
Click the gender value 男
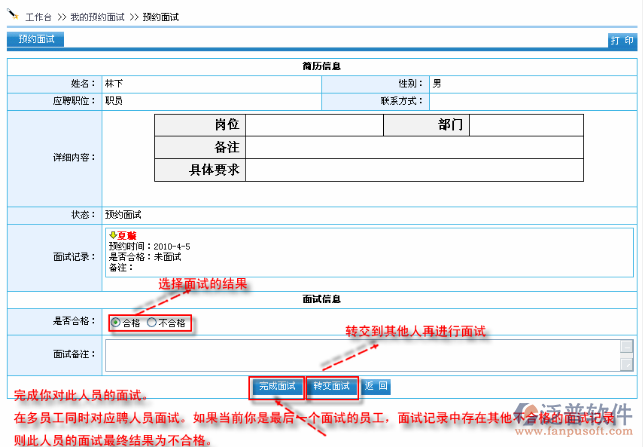point(437,84)
